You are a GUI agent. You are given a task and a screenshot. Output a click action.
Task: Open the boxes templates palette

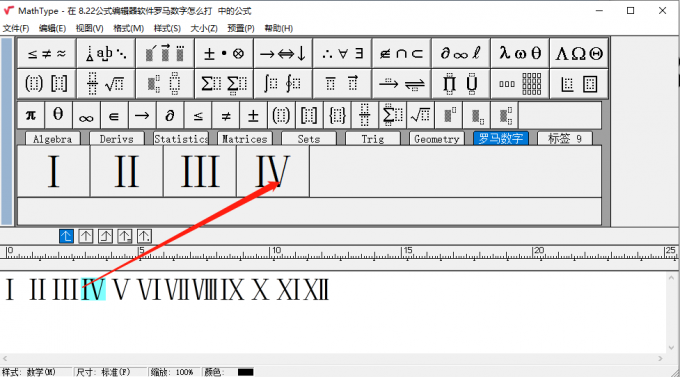tap(579, 84)
